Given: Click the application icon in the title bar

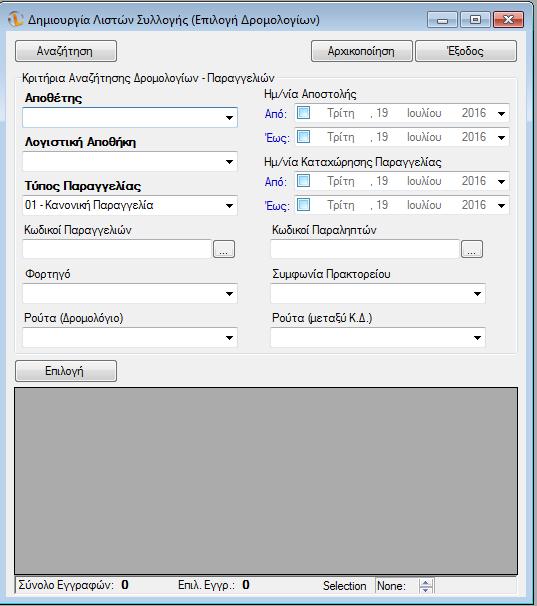Looking at the screenshot, I should [x=15, y=19].
